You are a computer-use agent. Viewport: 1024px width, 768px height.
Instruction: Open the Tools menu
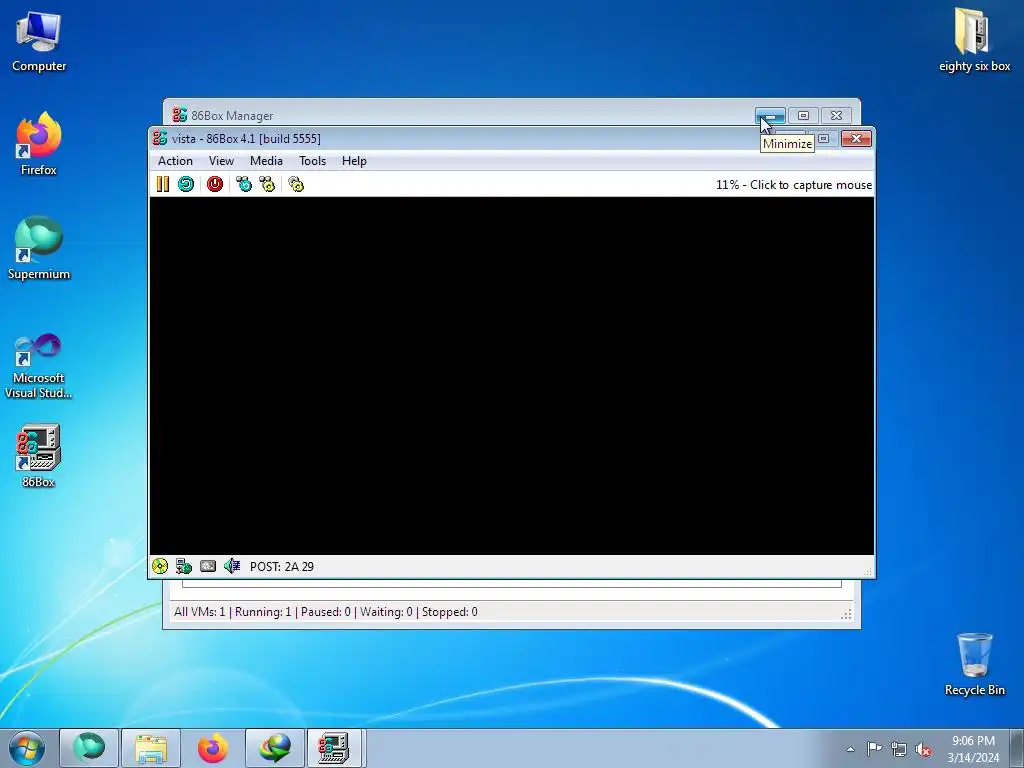click(x=312, y=161)
